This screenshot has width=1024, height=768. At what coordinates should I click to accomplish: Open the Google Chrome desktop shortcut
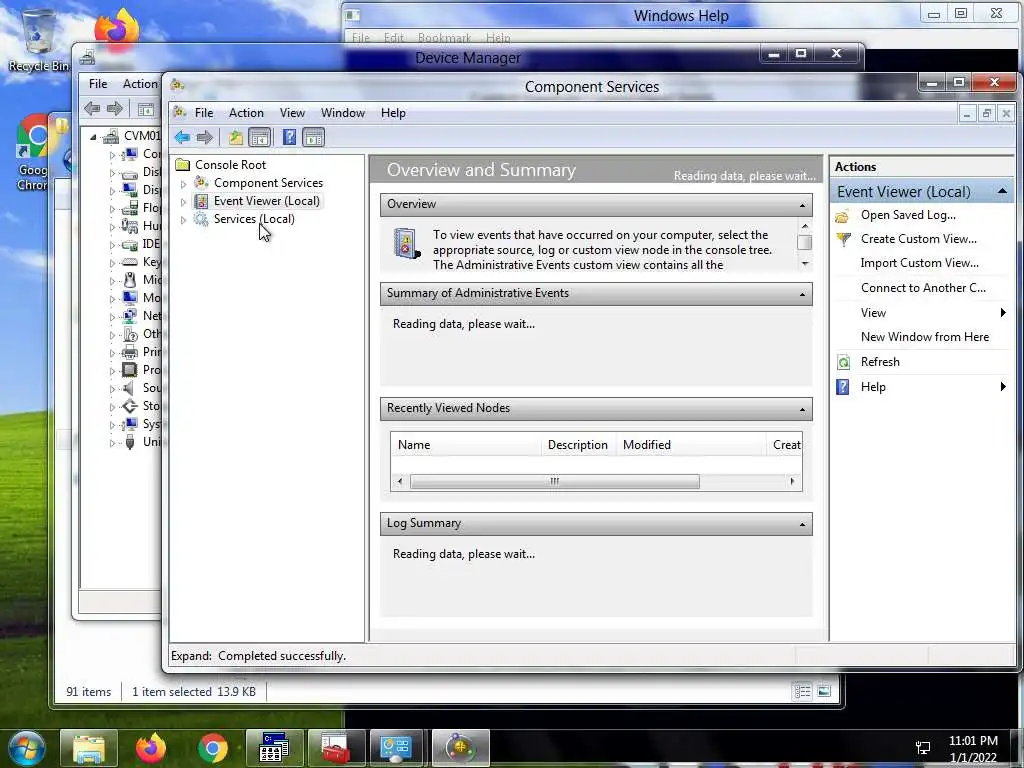33,153
